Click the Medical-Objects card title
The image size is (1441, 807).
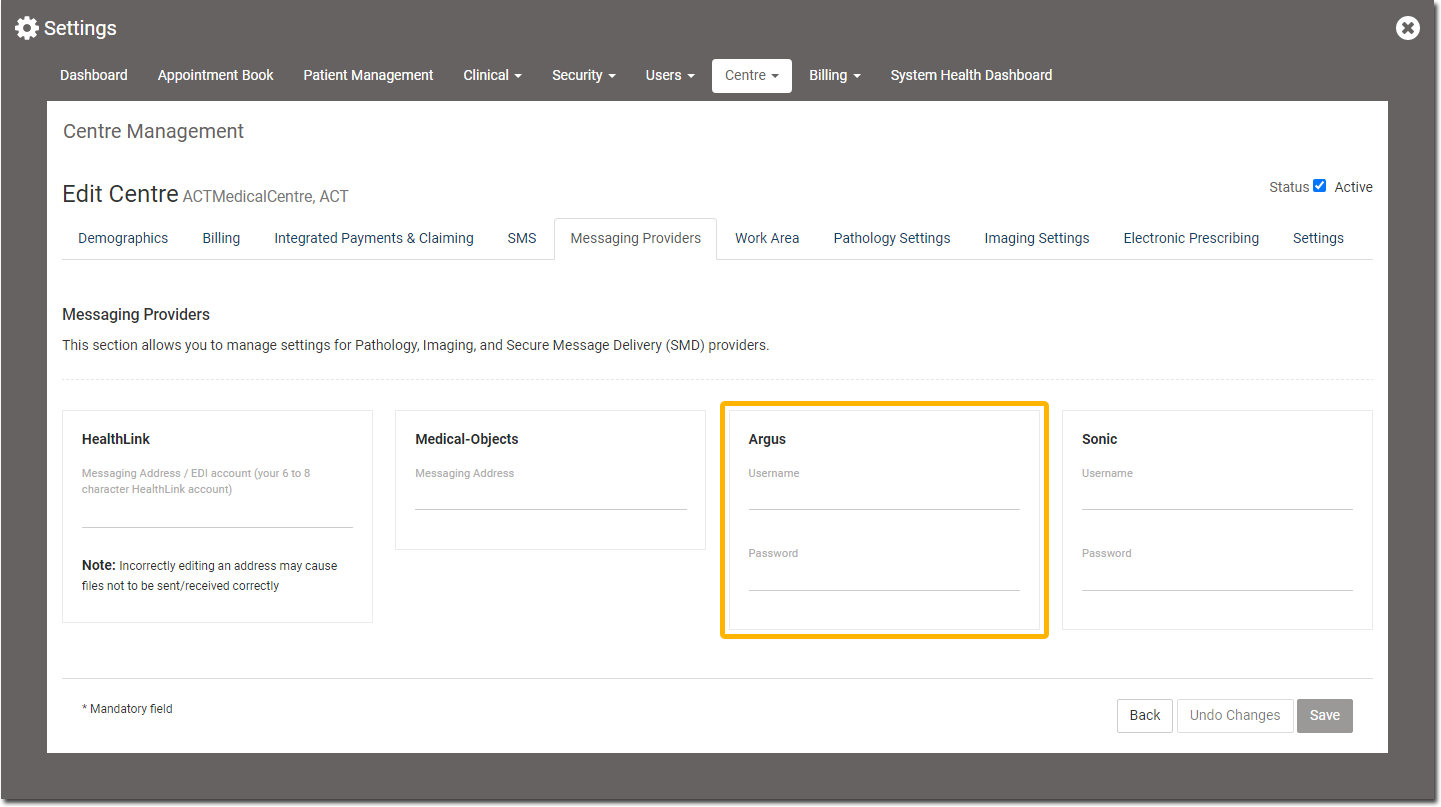[467, 439]
